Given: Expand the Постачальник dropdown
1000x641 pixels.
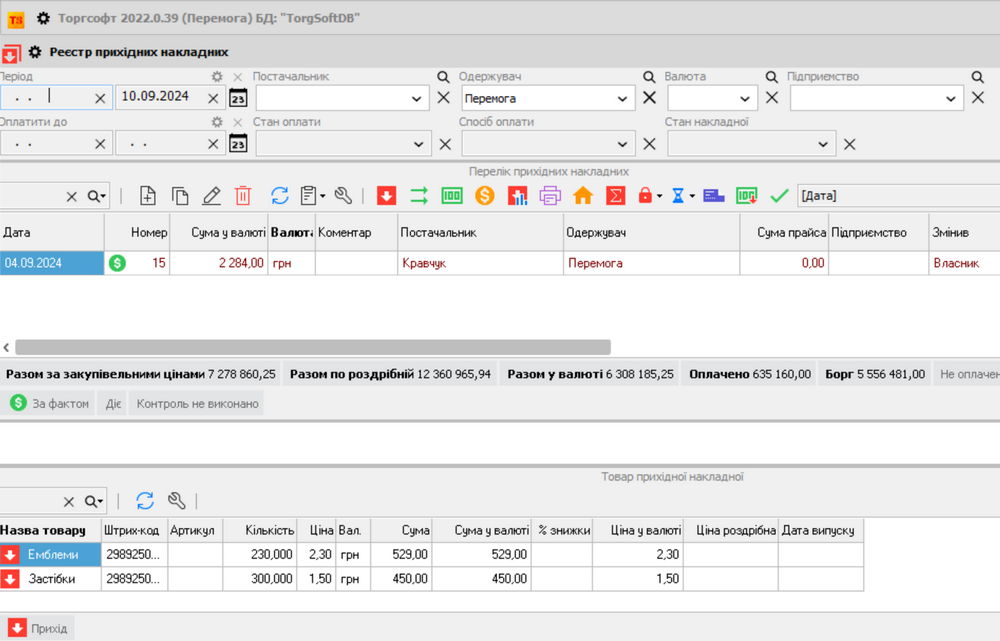Looking at the screenshot, I should (x=417, y=98).
